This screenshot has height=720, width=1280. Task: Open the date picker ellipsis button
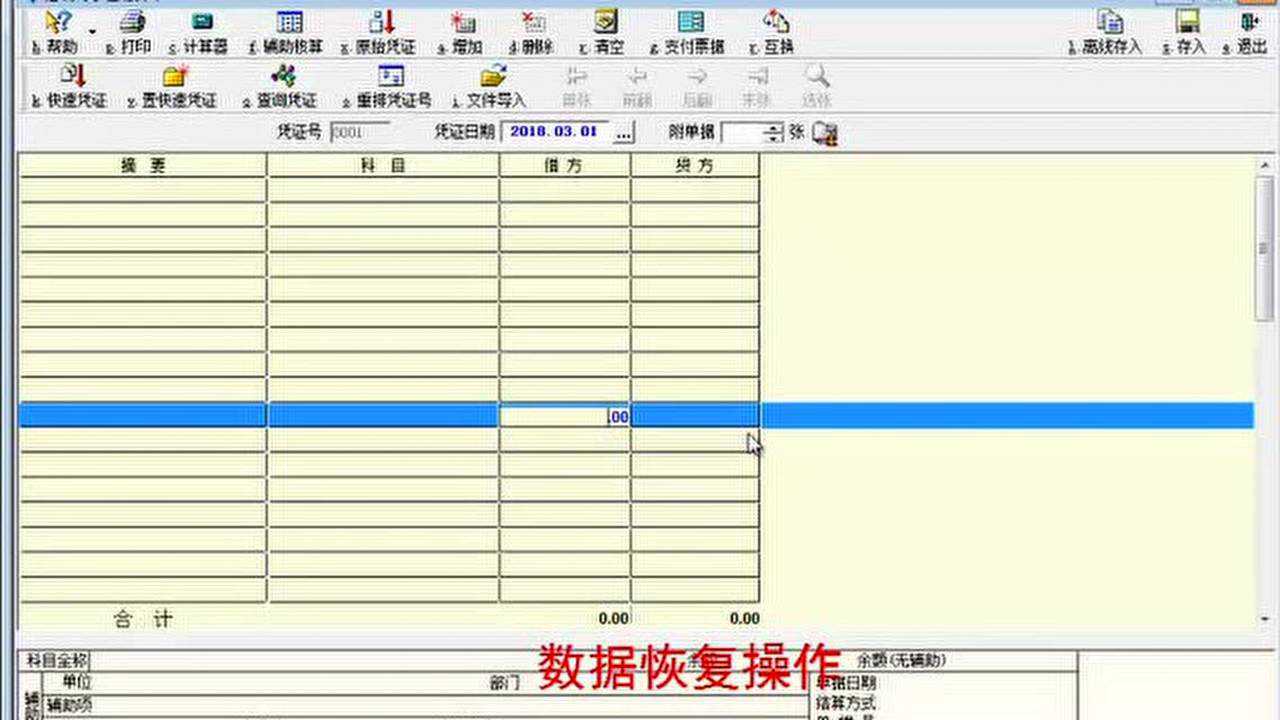(623, 132)
